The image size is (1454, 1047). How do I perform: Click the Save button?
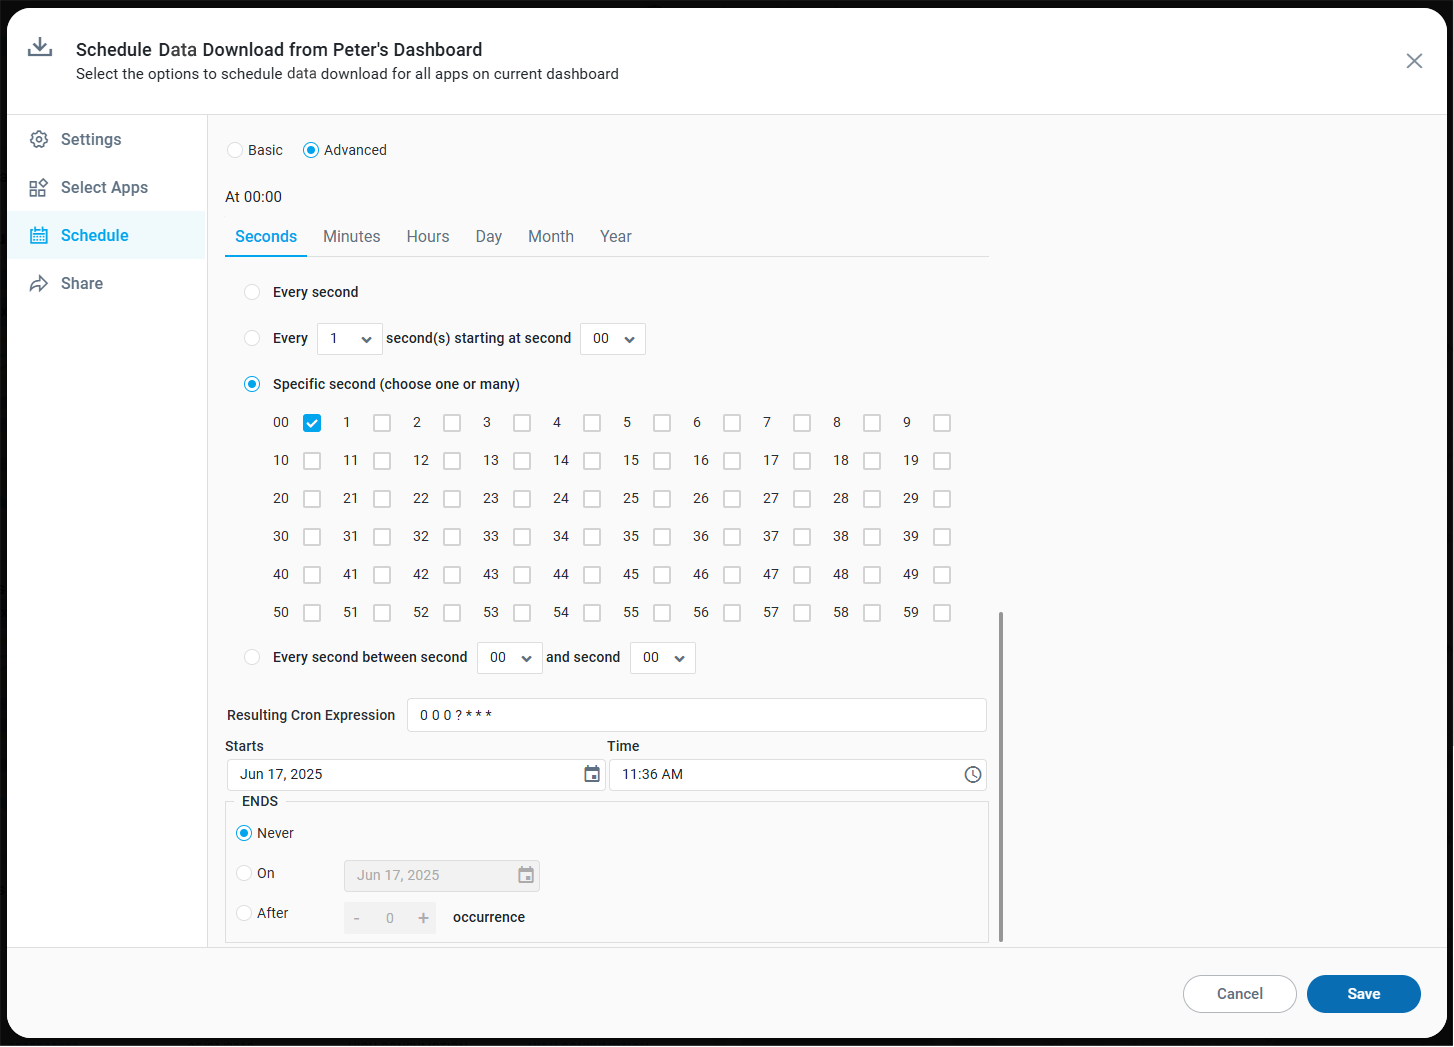pos(1363,994)
